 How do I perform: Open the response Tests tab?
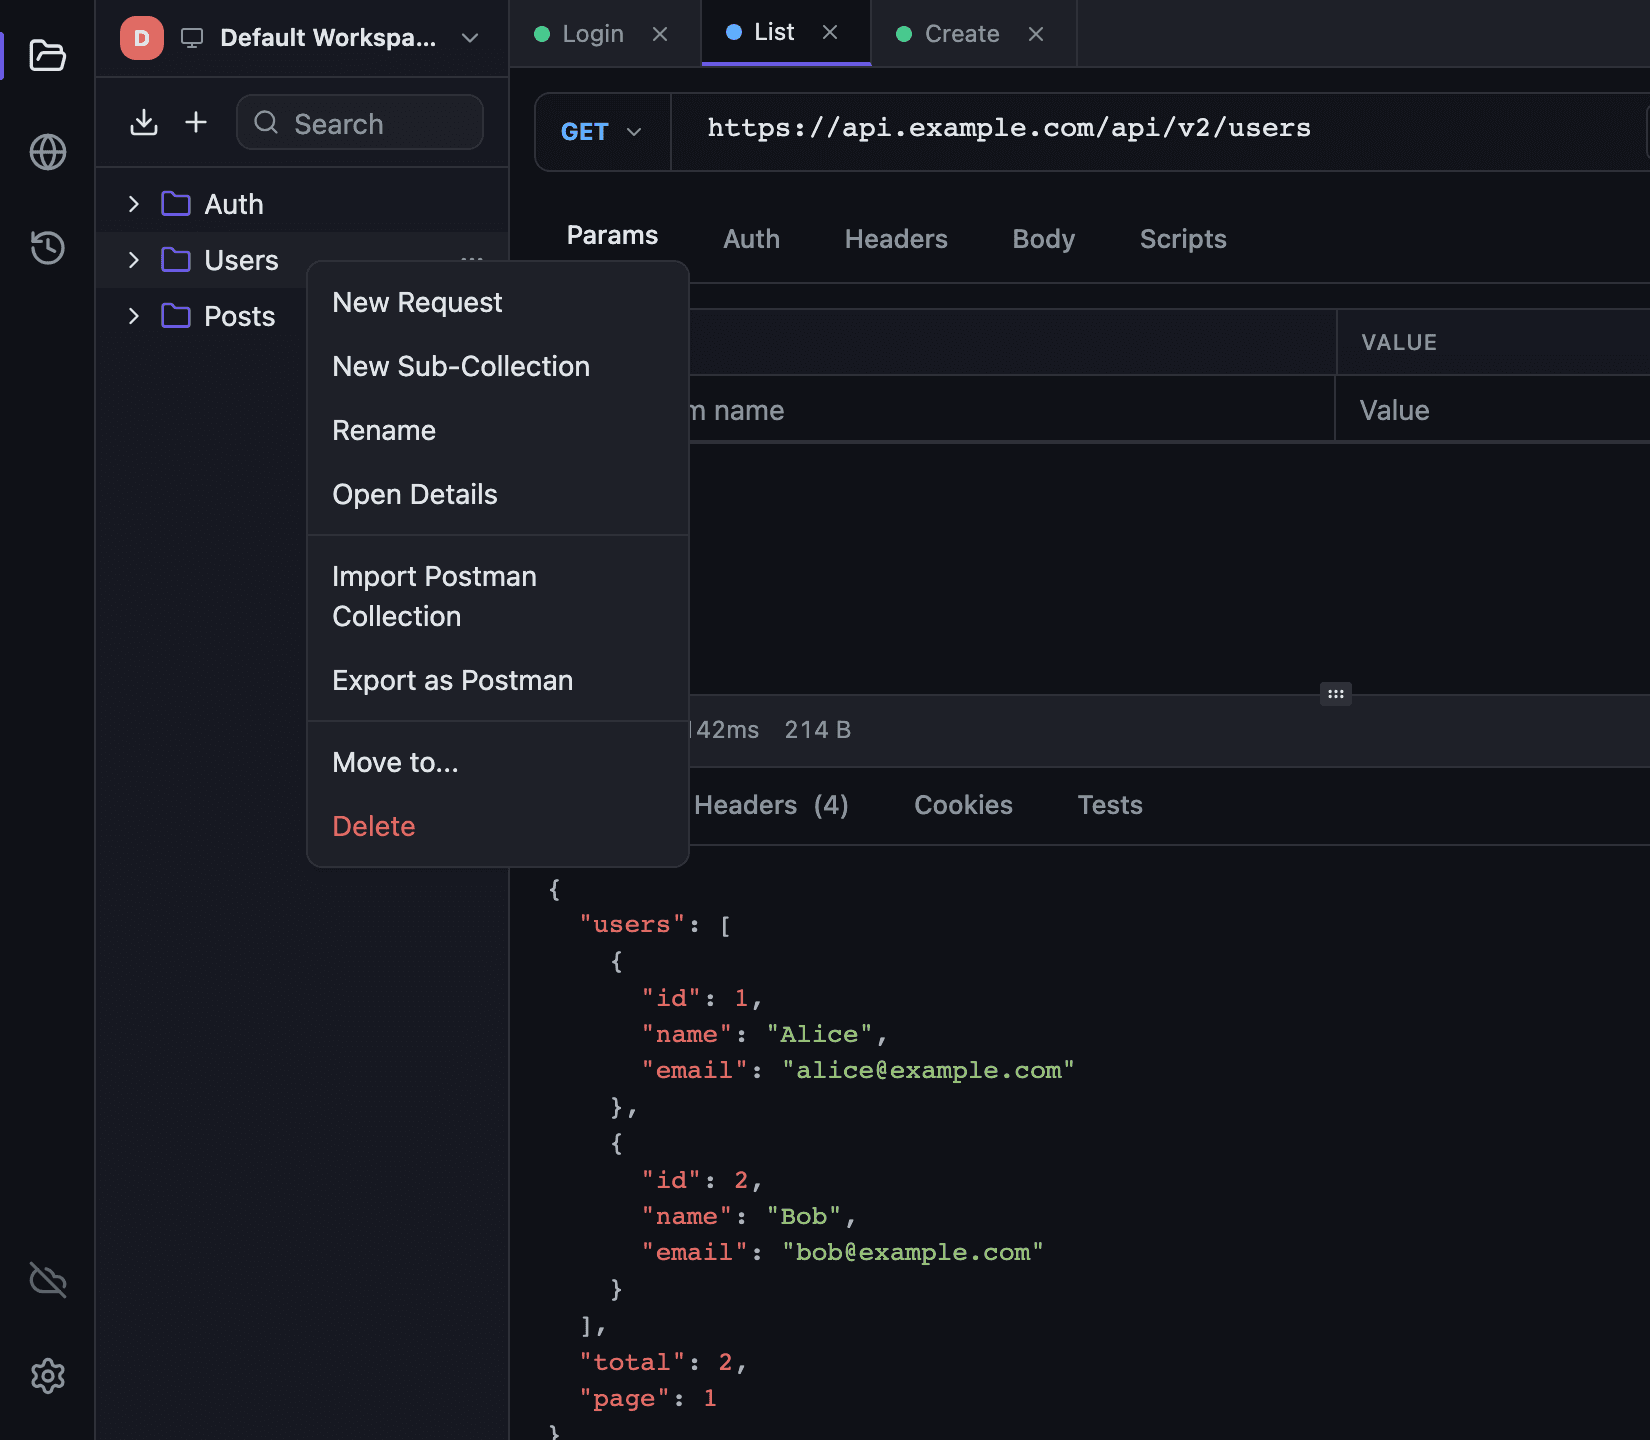tap(1110, 805)
